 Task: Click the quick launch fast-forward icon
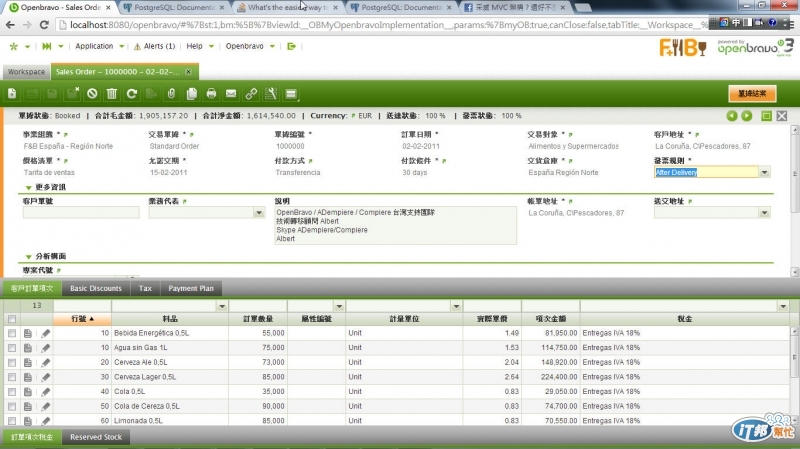click(46, 46)
